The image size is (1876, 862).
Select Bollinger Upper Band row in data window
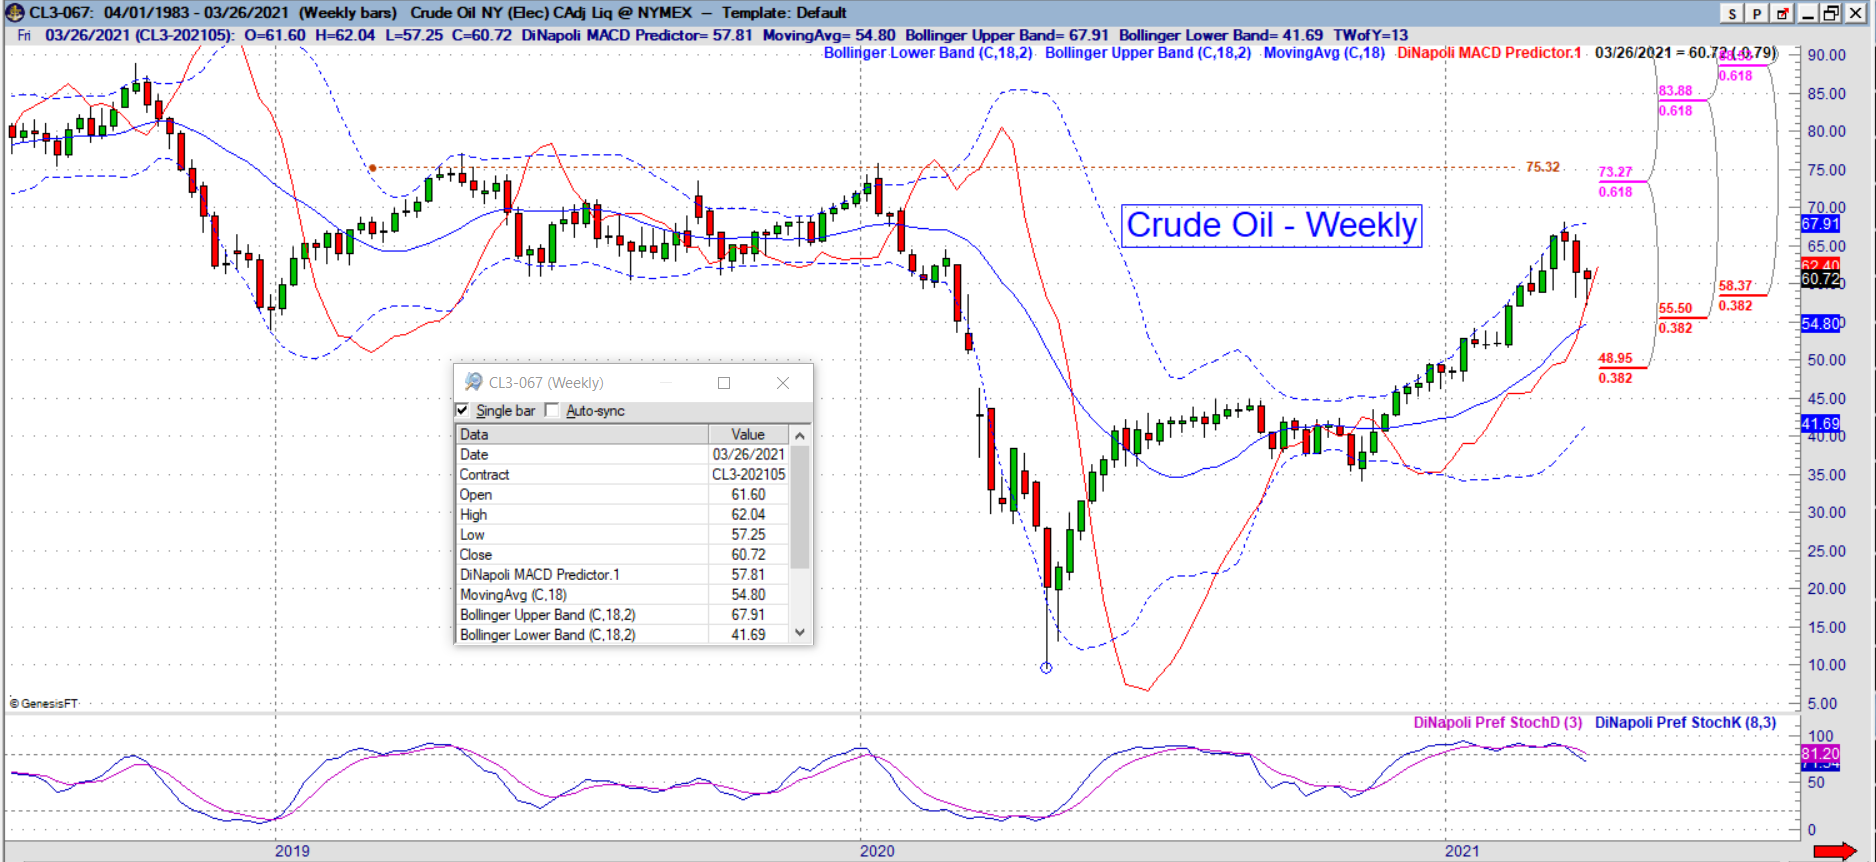pos(622,614)
